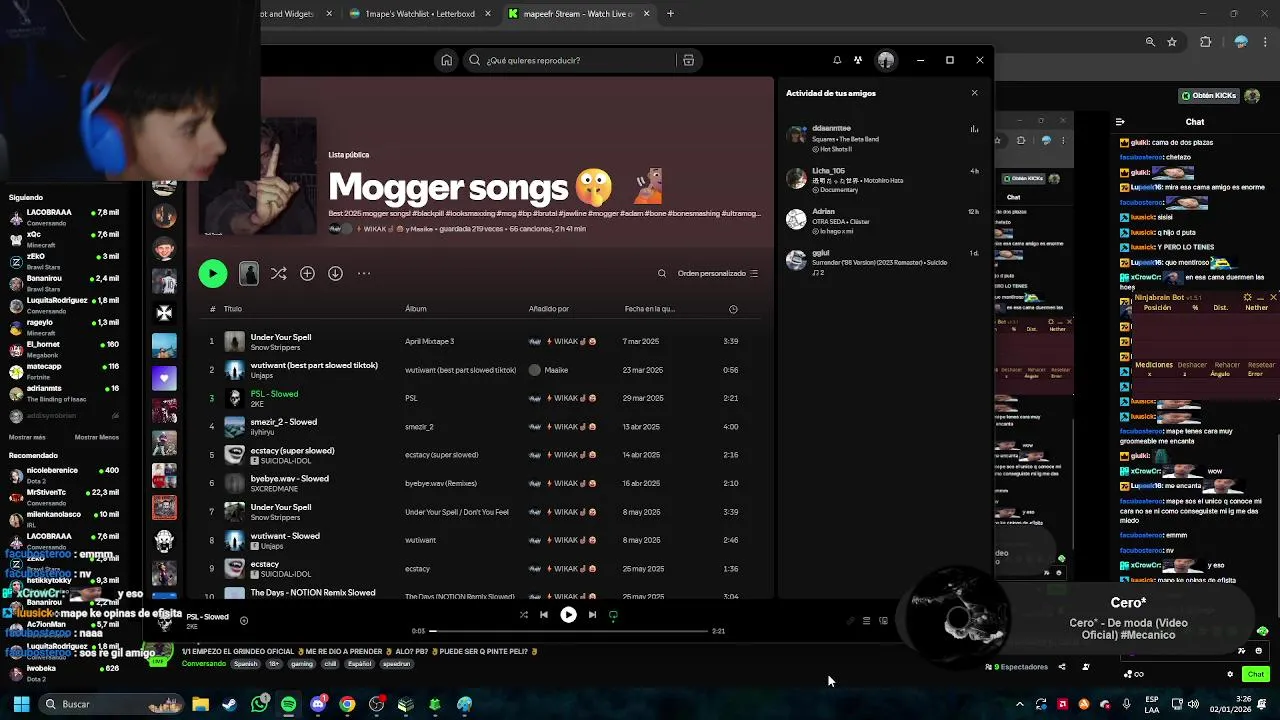Open artist Snow Strippers under first track
The height and width of the screenshot is (720, 1280).
tap(275, 347)
